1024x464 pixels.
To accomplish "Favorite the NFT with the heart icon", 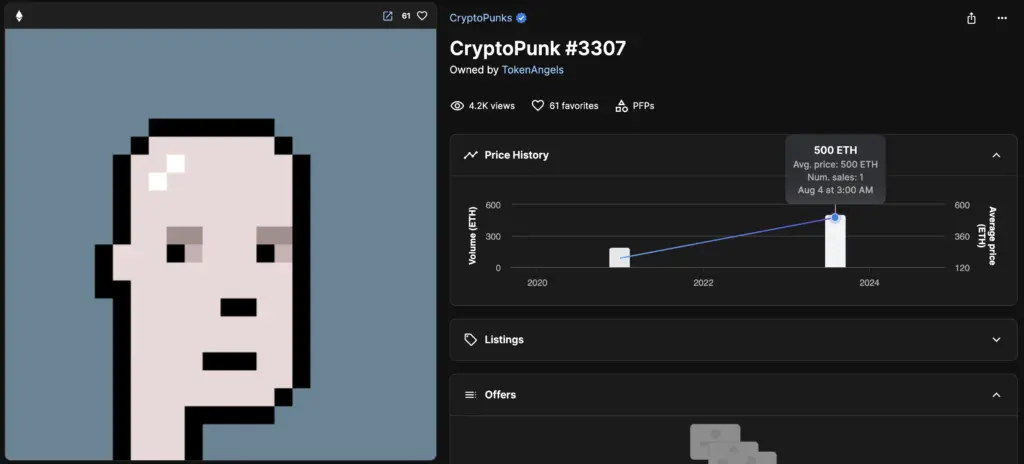I will tap(422, 16).
